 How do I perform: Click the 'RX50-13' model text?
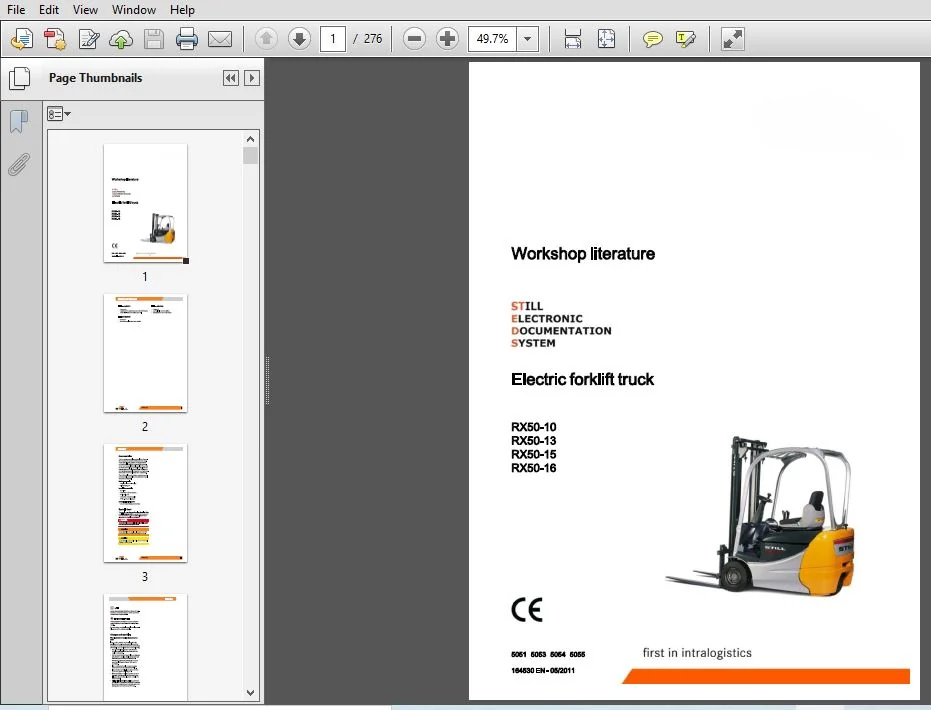533,440
